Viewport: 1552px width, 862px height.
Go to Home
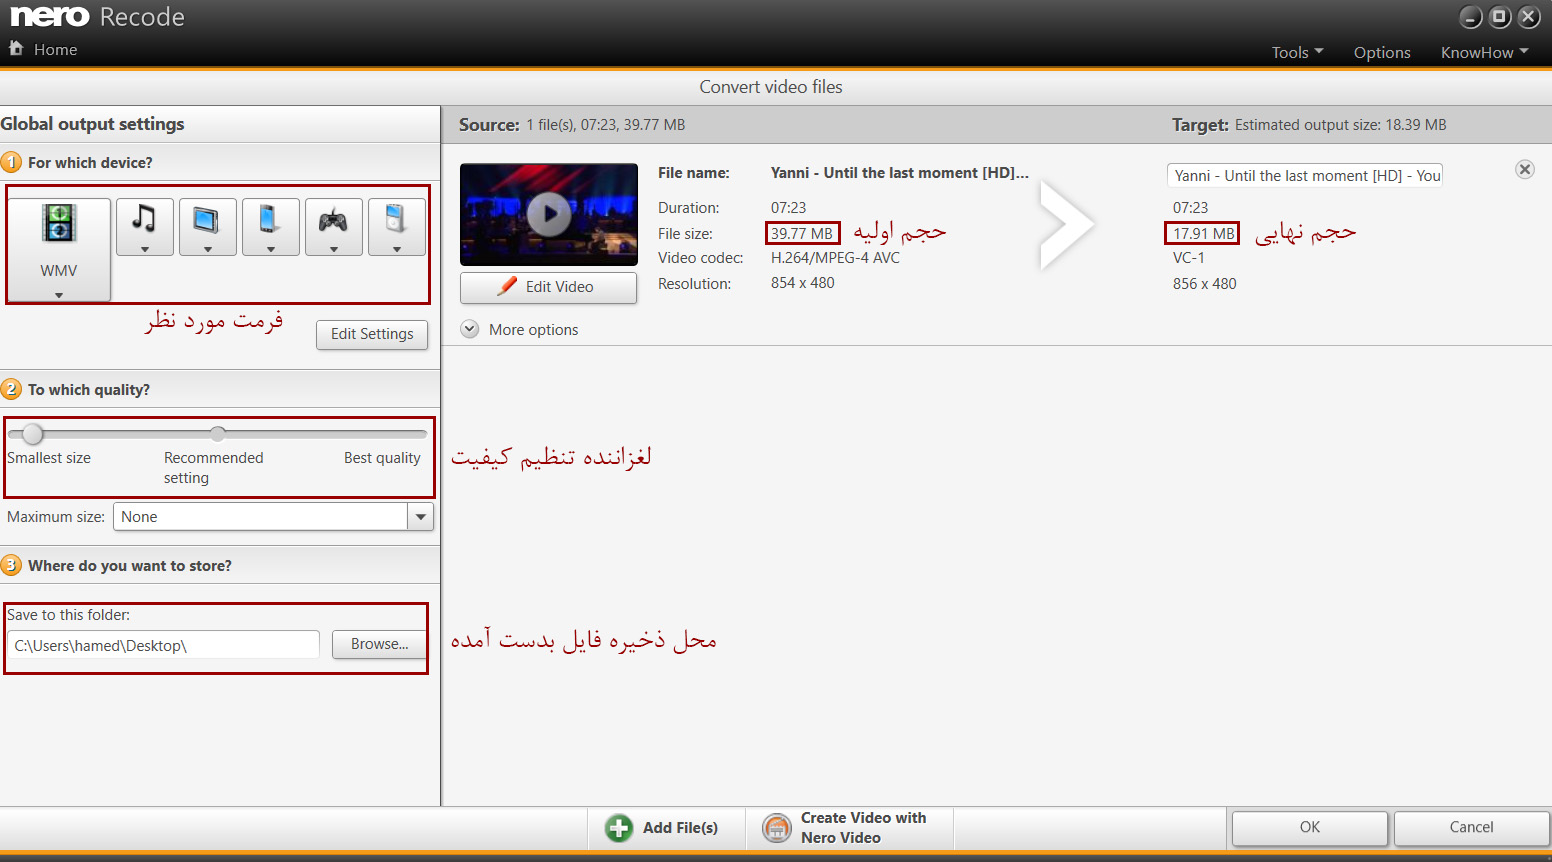click(55, 49)
